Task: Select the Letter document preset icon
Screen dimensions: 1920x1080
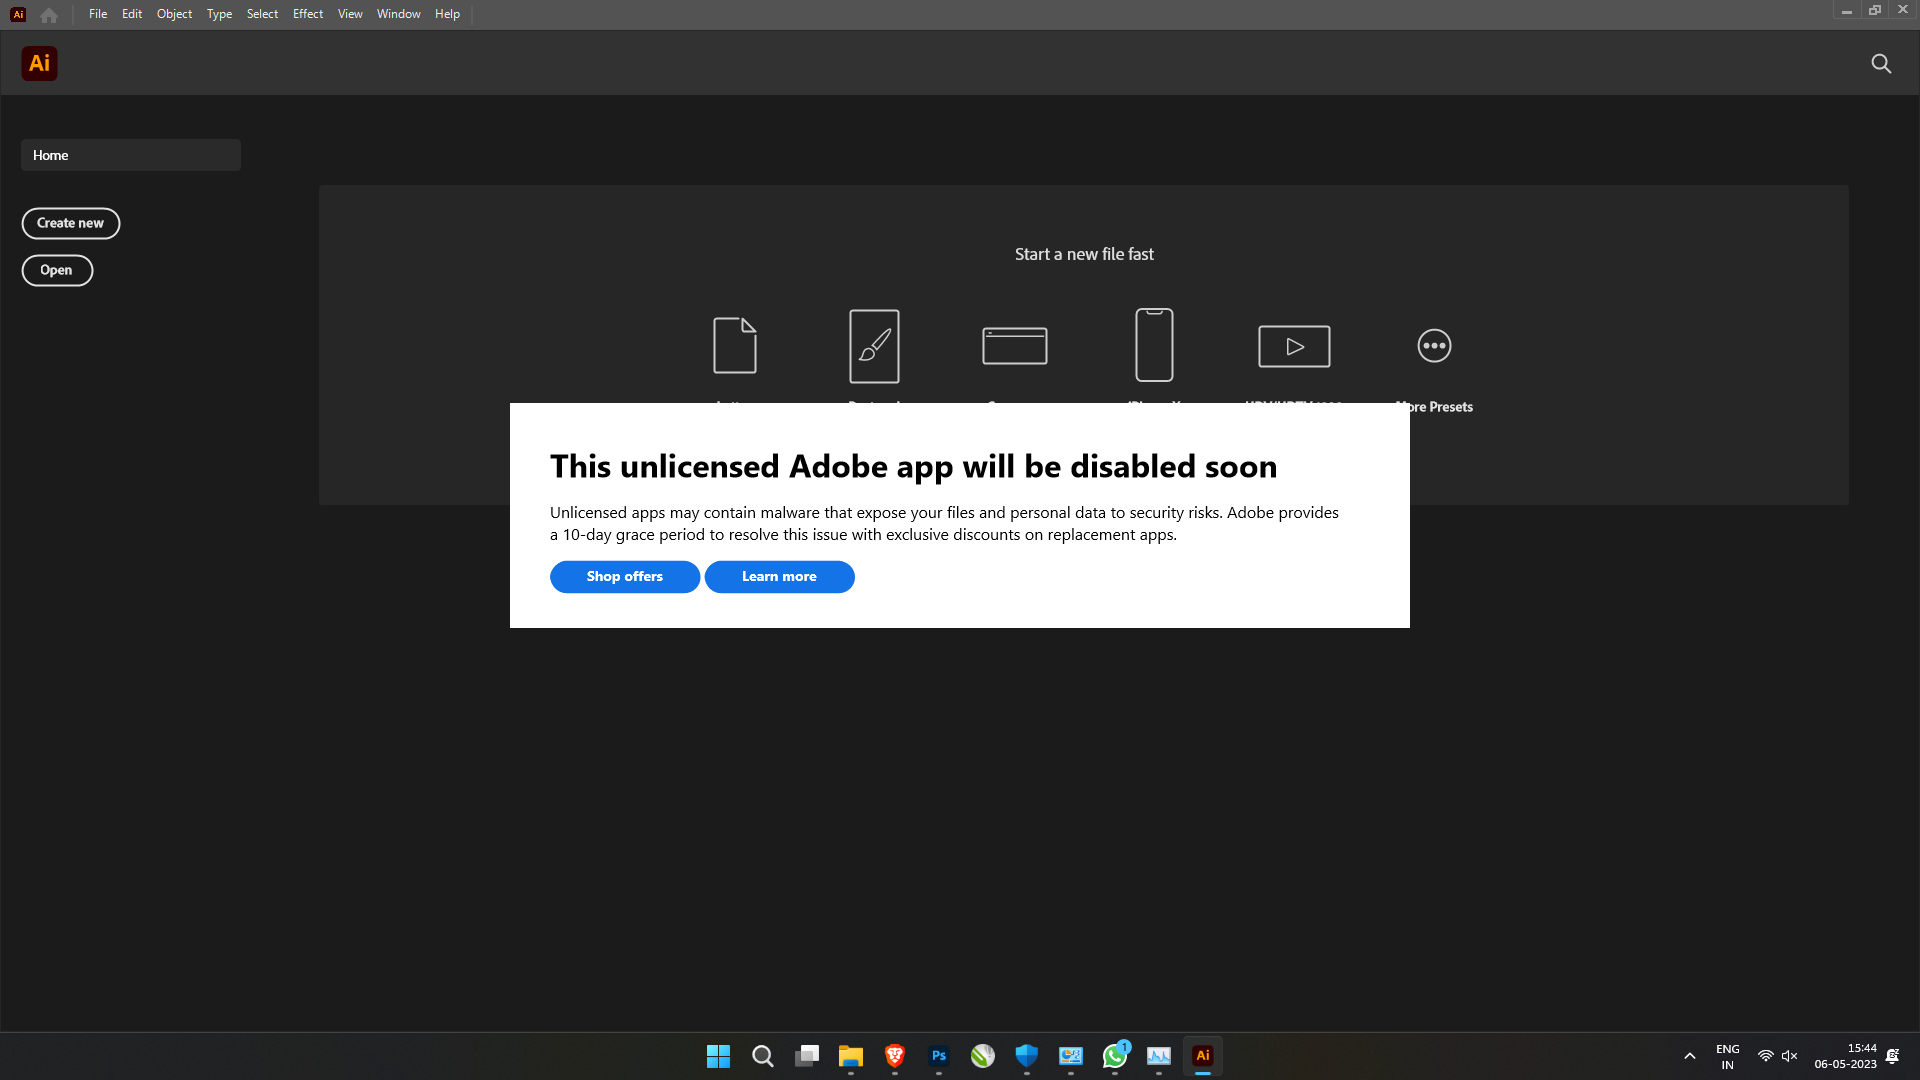Action: coord(735,345)
